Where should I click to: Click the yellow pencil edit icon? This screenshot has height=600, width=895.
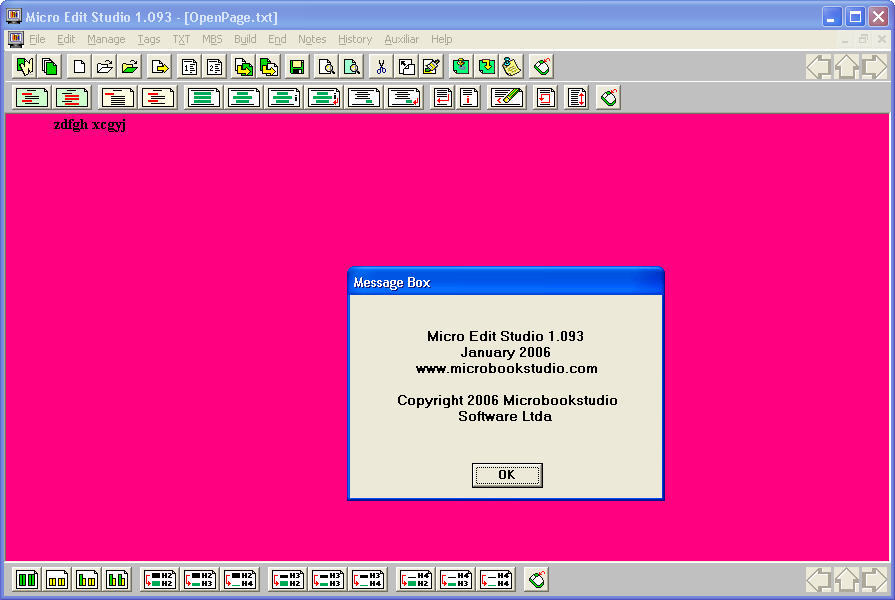(432, 67)
